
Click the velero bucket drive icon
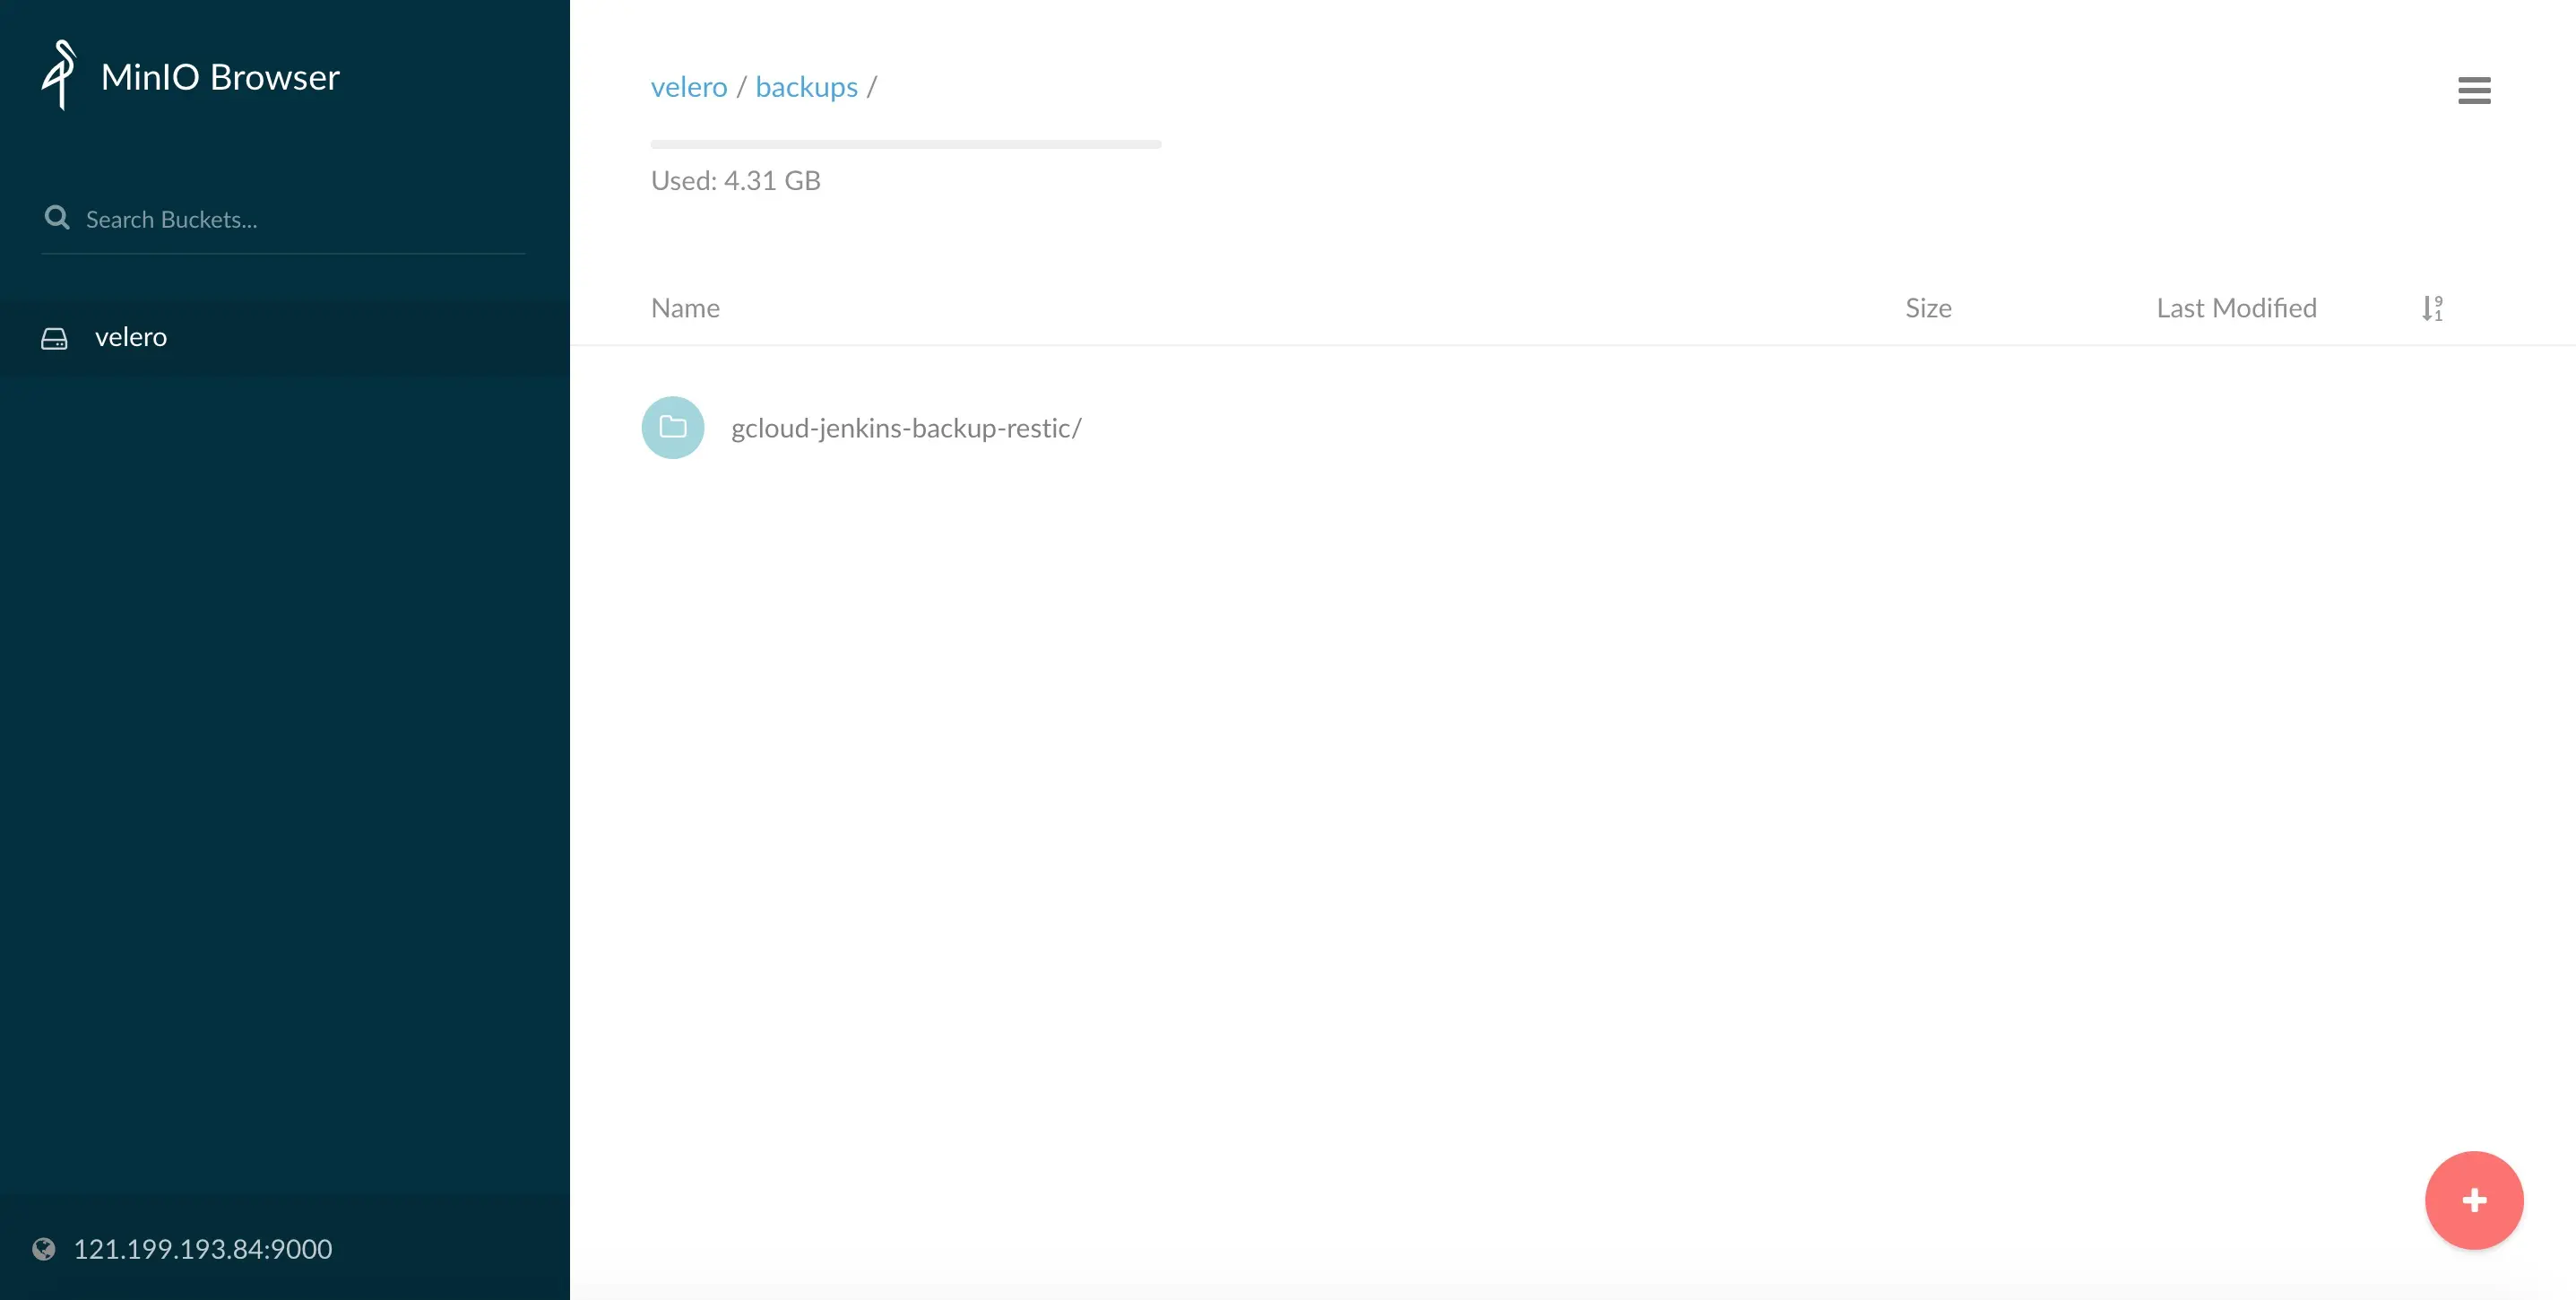pos(54,338)
